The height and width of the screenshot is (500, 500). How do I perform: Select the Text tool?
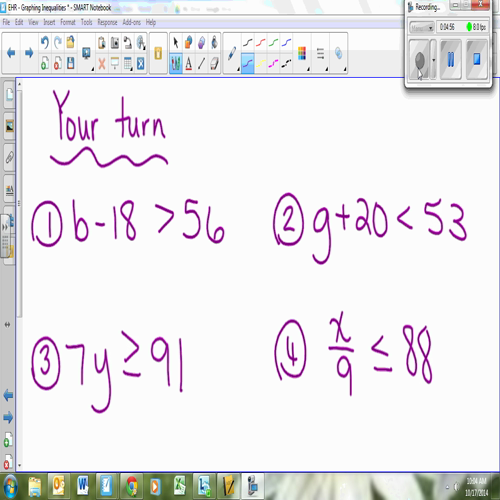(188, 63)
